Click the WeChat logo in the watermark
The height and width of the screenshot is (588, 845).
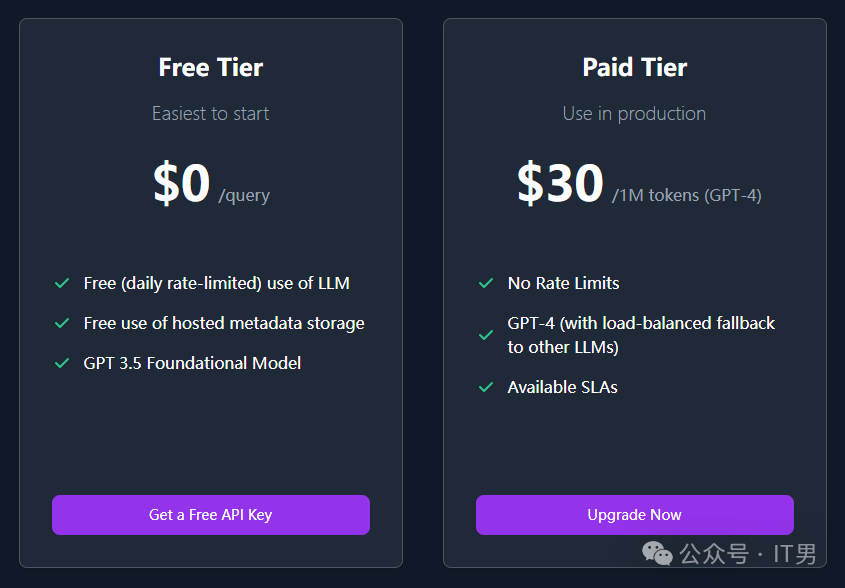pos(657,553)
